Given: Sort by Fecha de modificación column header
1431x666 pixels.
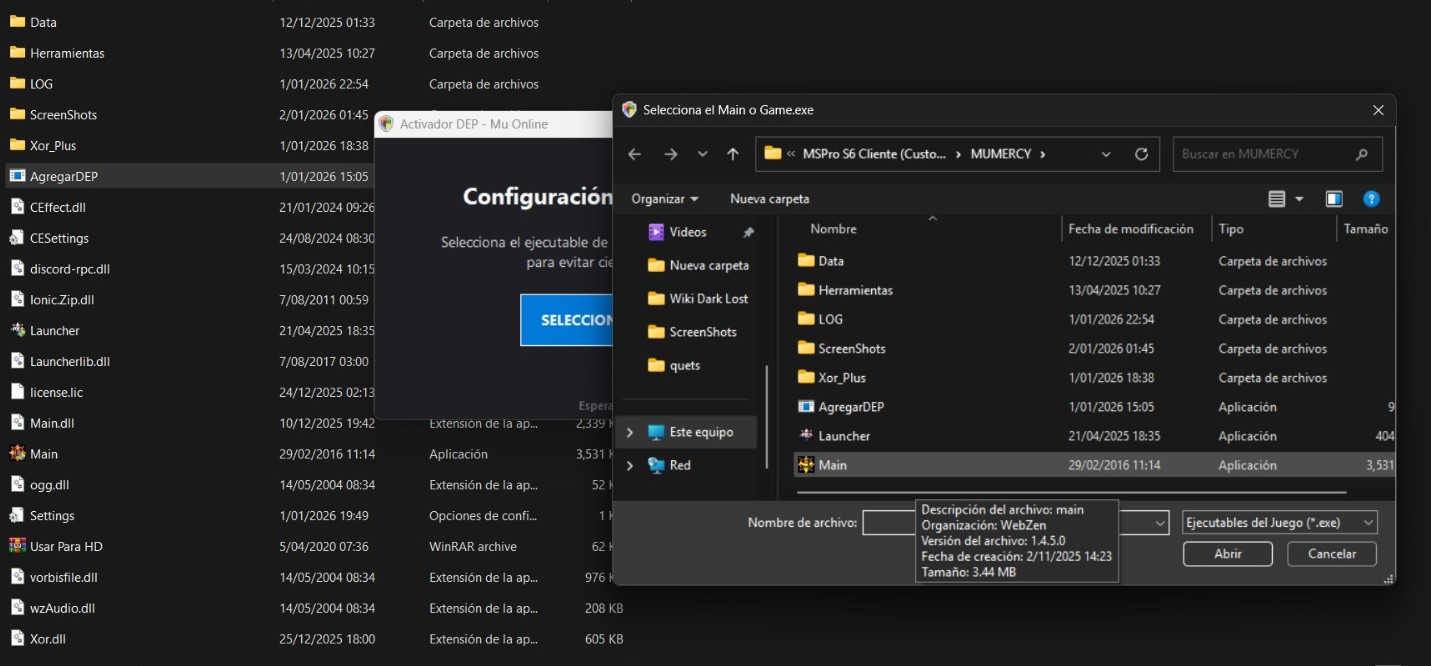Looking at the screenshot, I should (x=1130, y=229).
